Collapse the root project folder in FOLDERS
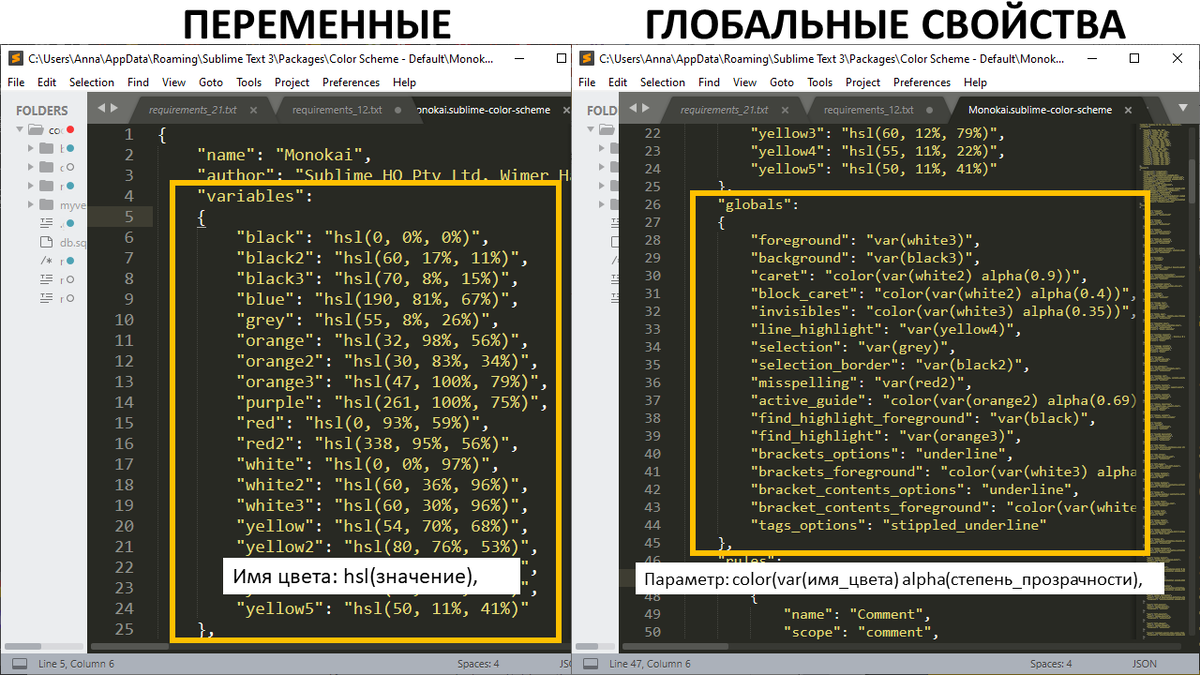1200x675 pixels. click(20, 128)
